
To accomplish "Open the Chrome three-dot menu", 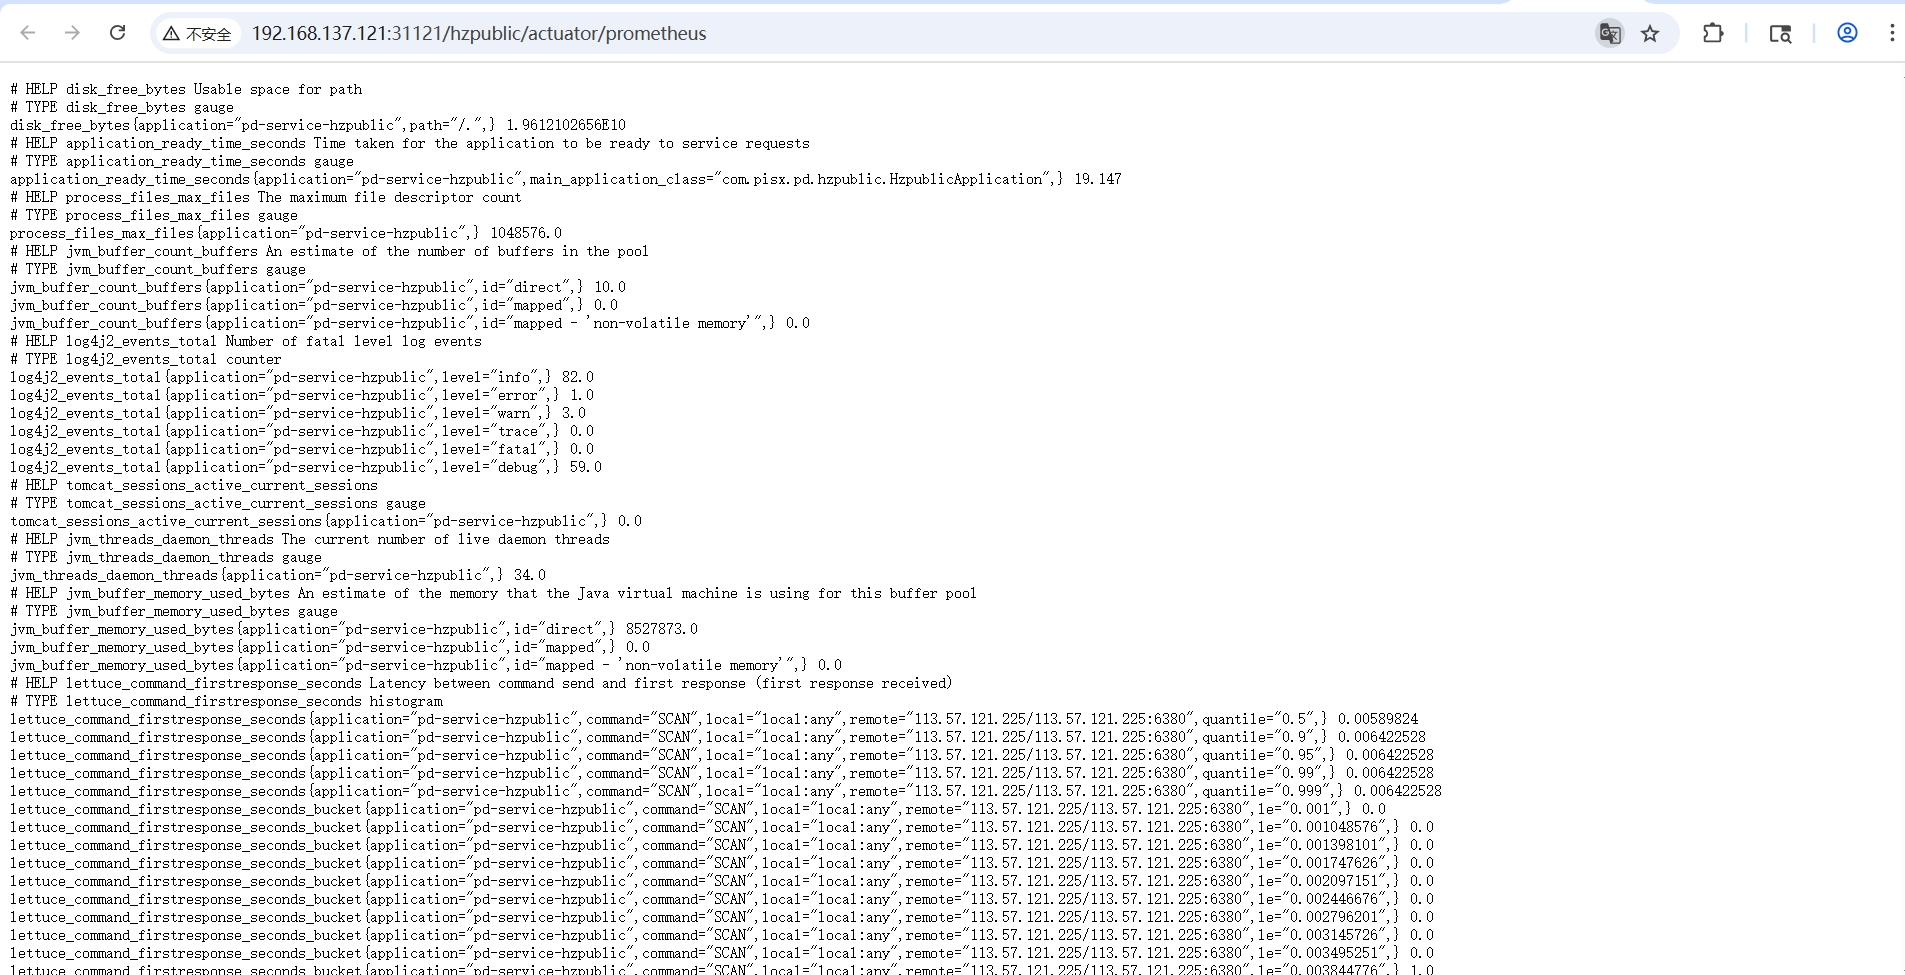I will pyautogui.click(x=1891, y=33).
